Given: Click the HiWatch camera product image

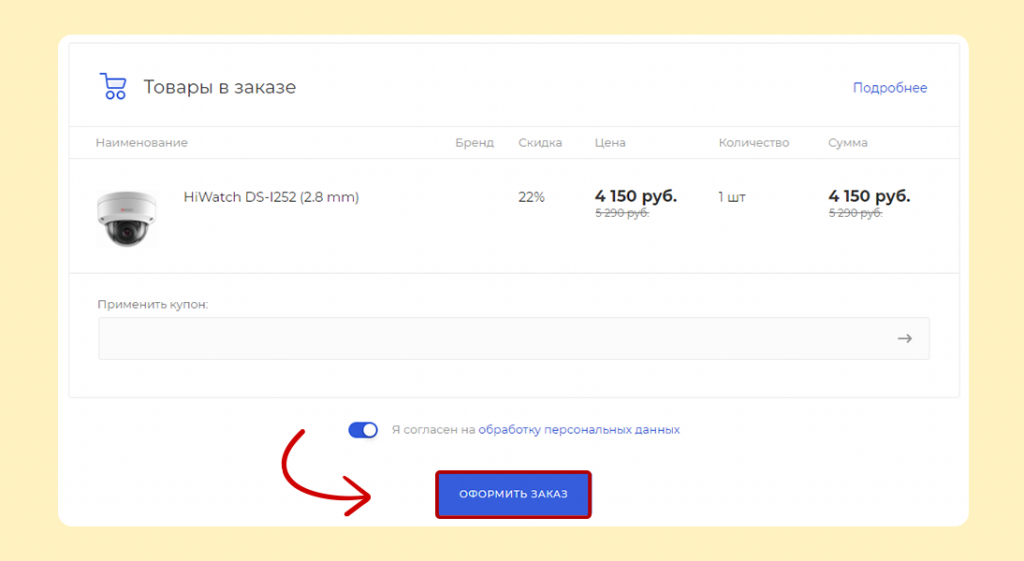Looking at the screenshot, I should point(126,218).
